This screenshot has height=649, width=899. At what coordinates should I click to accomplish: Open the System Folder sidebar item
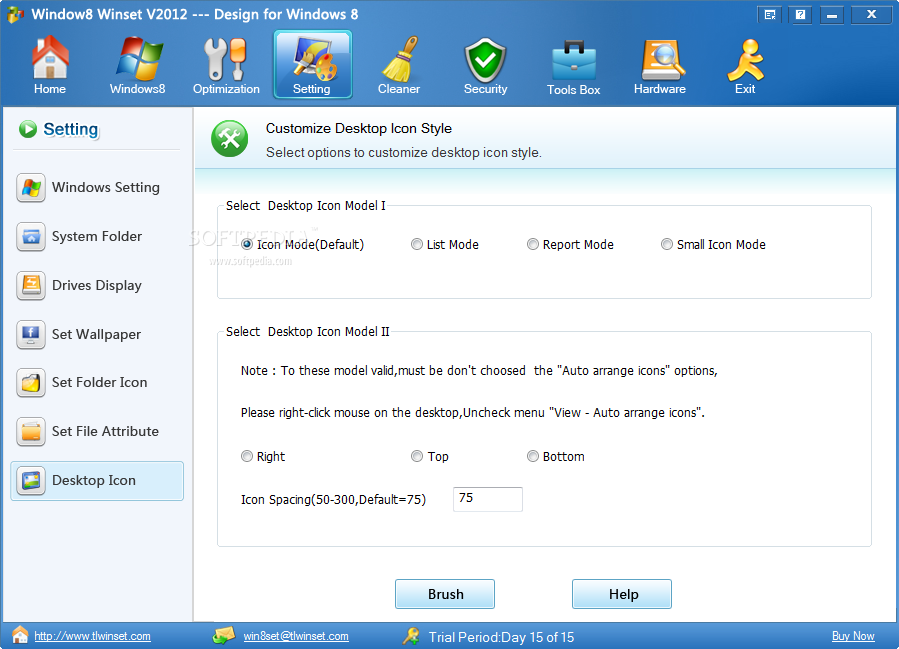[97, 236]
